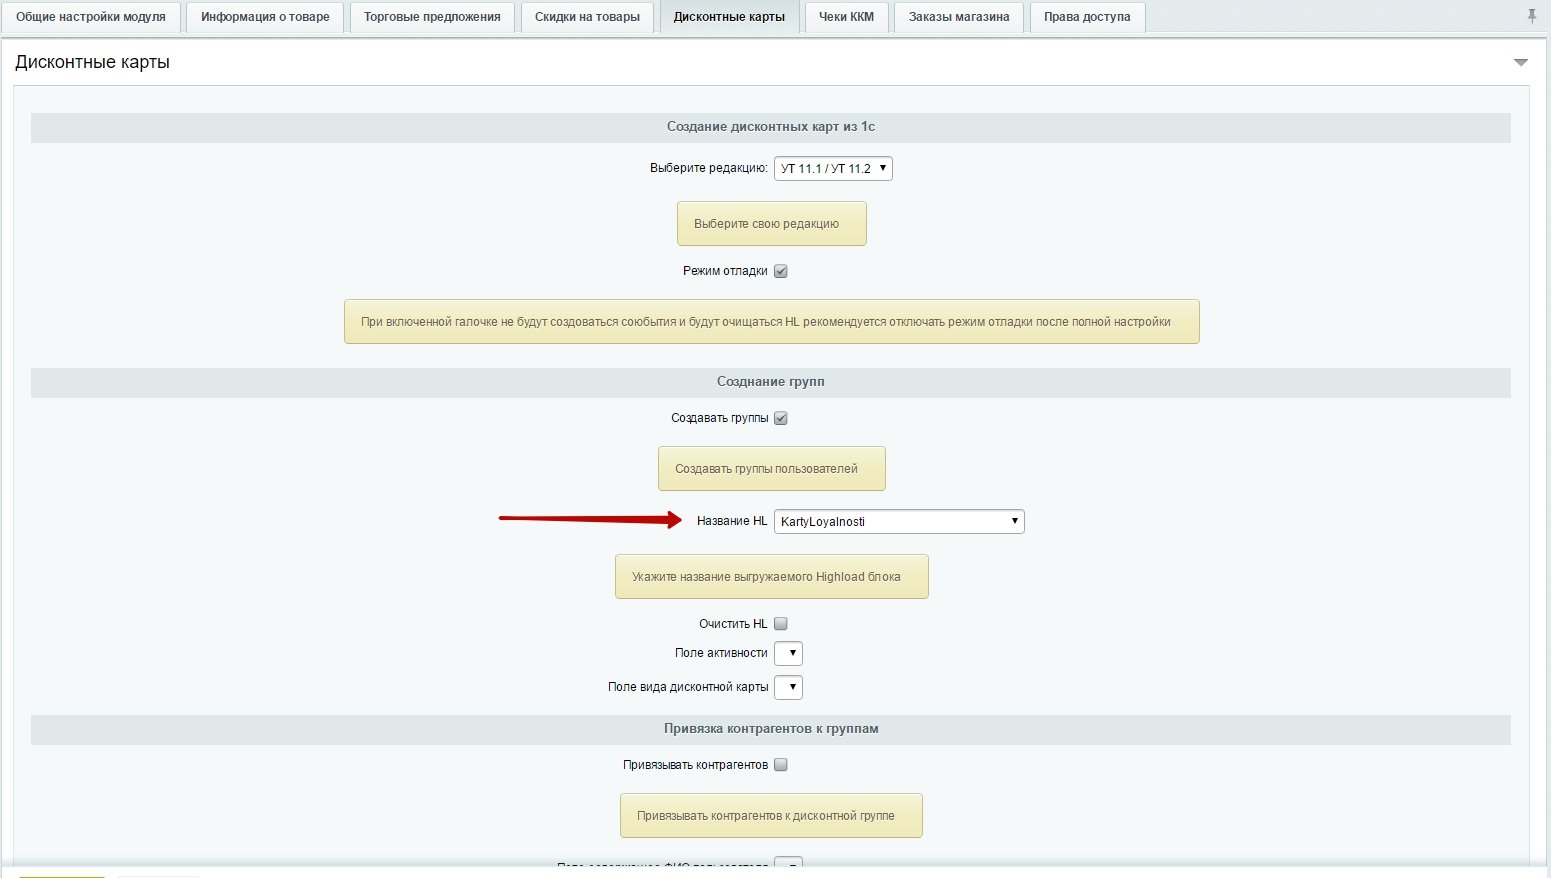Viewport: 1551px width, 878px height.
Task: Click the Выберите свою редакцию hint box
Action: [771, 224]
